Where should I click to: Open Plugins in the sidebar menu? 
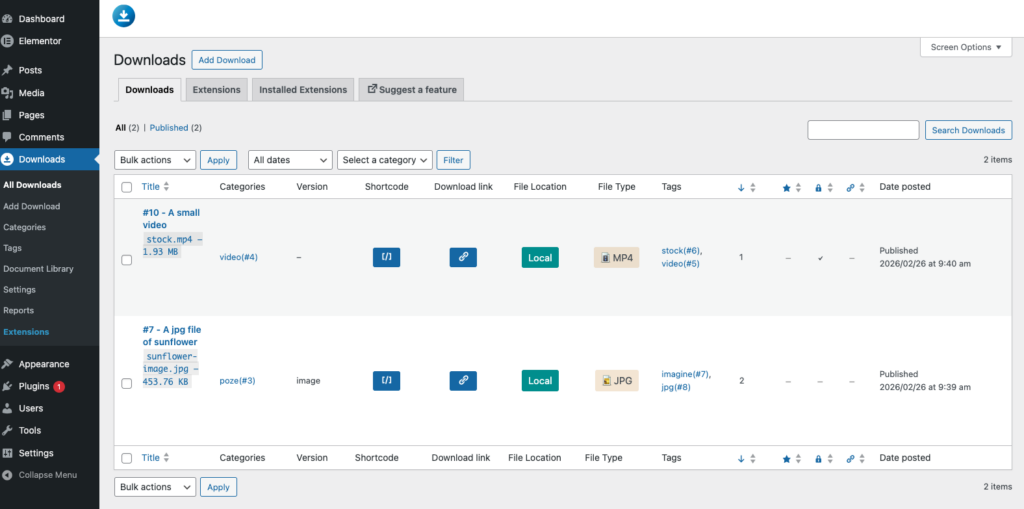(34, 386)
